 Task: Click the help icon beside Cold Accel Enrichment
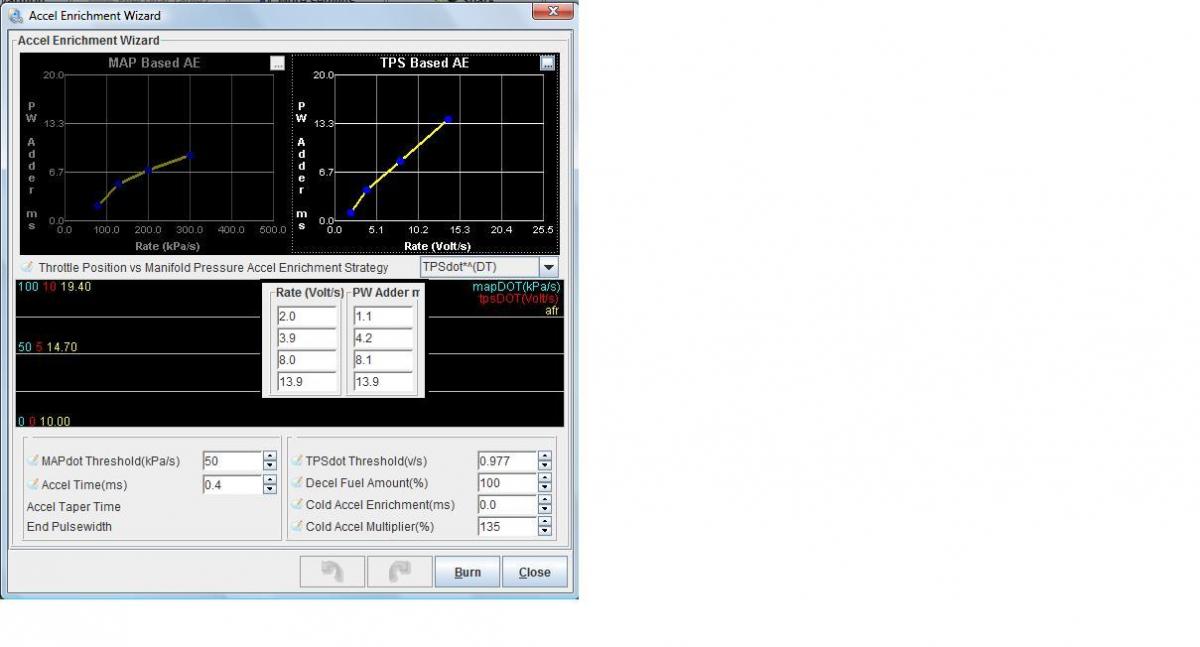point(297,505)
